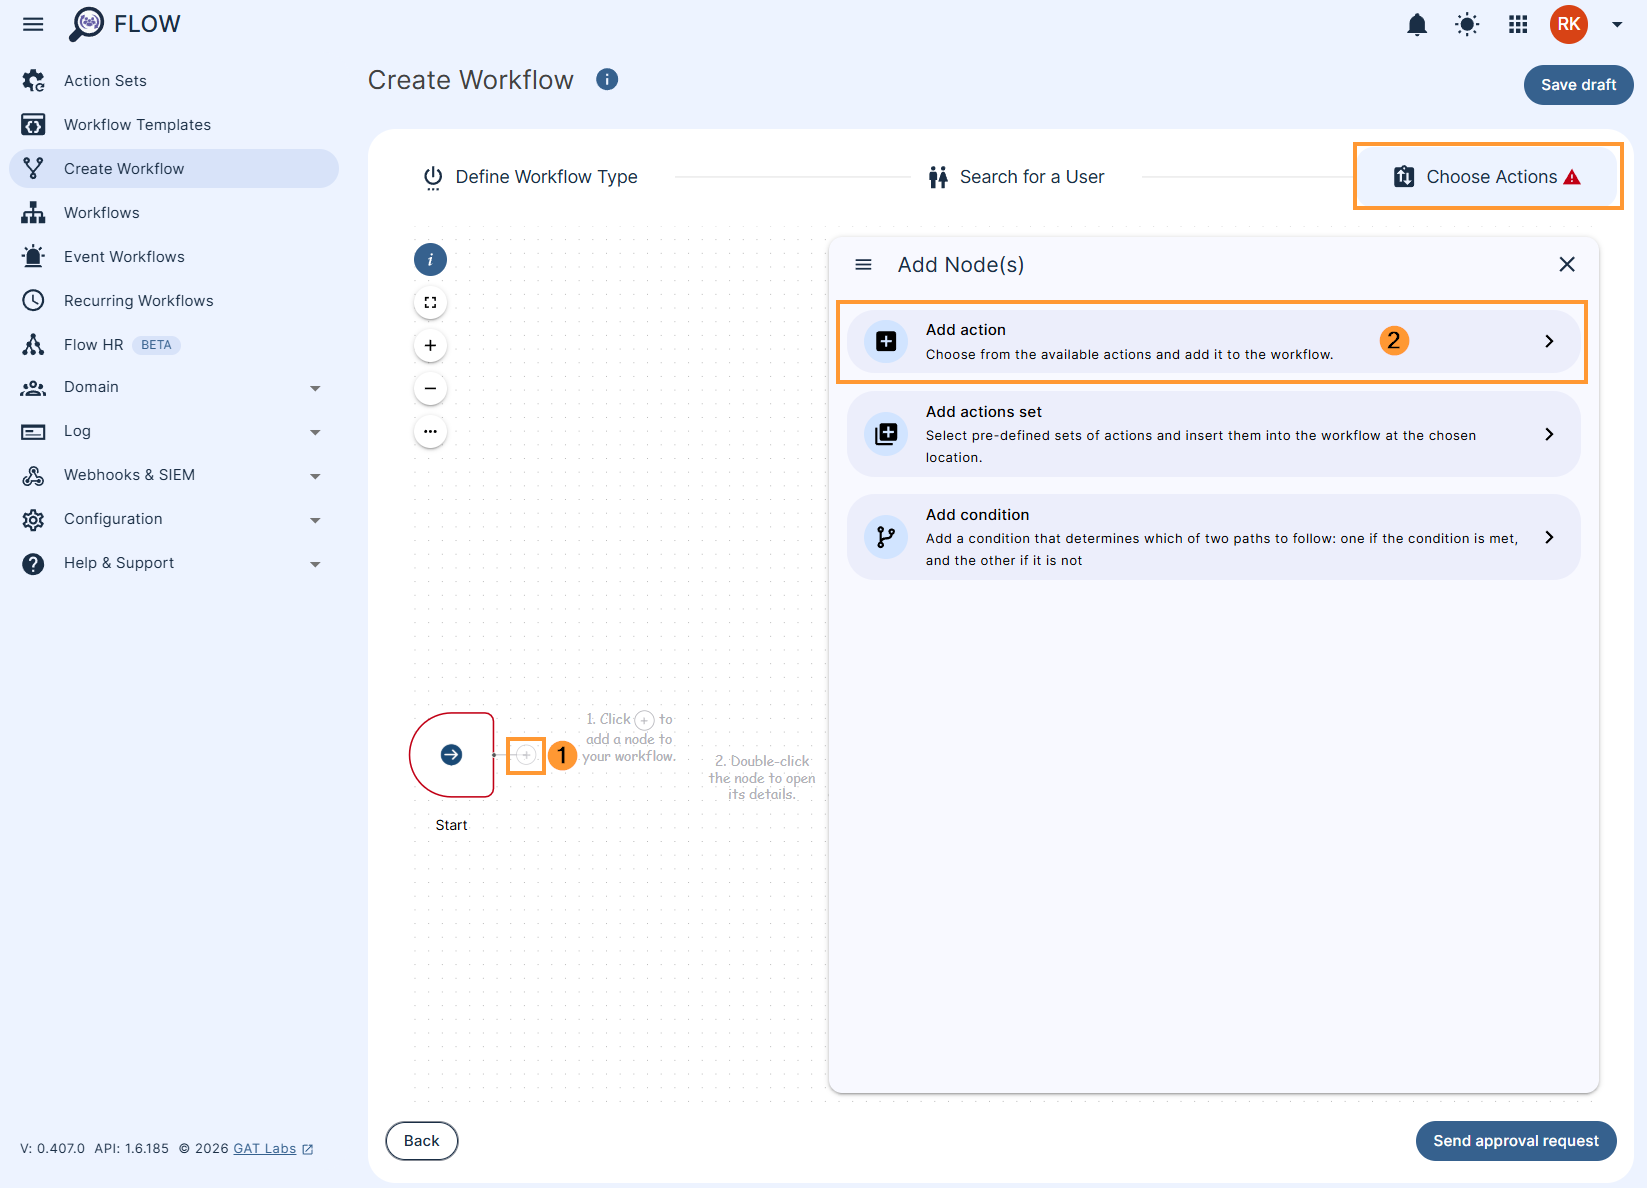Zoom in on the workflow canvas
This screenshot has height=1188, width=1647.
coord(430,344)
